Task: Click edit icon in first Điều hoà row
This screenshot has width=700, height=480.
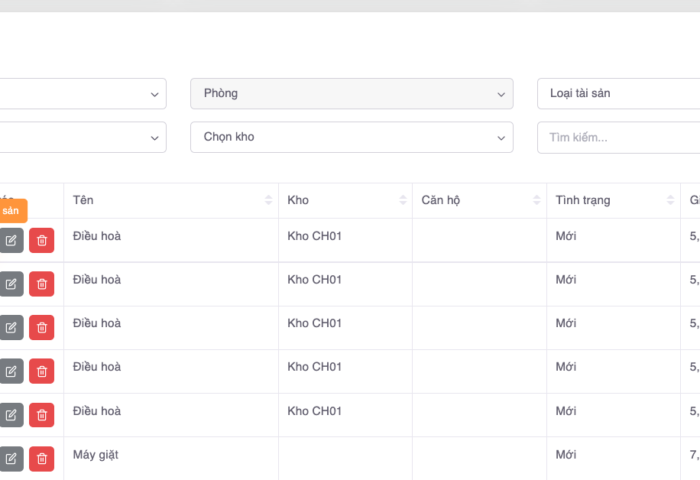Action: click(11, 240)
